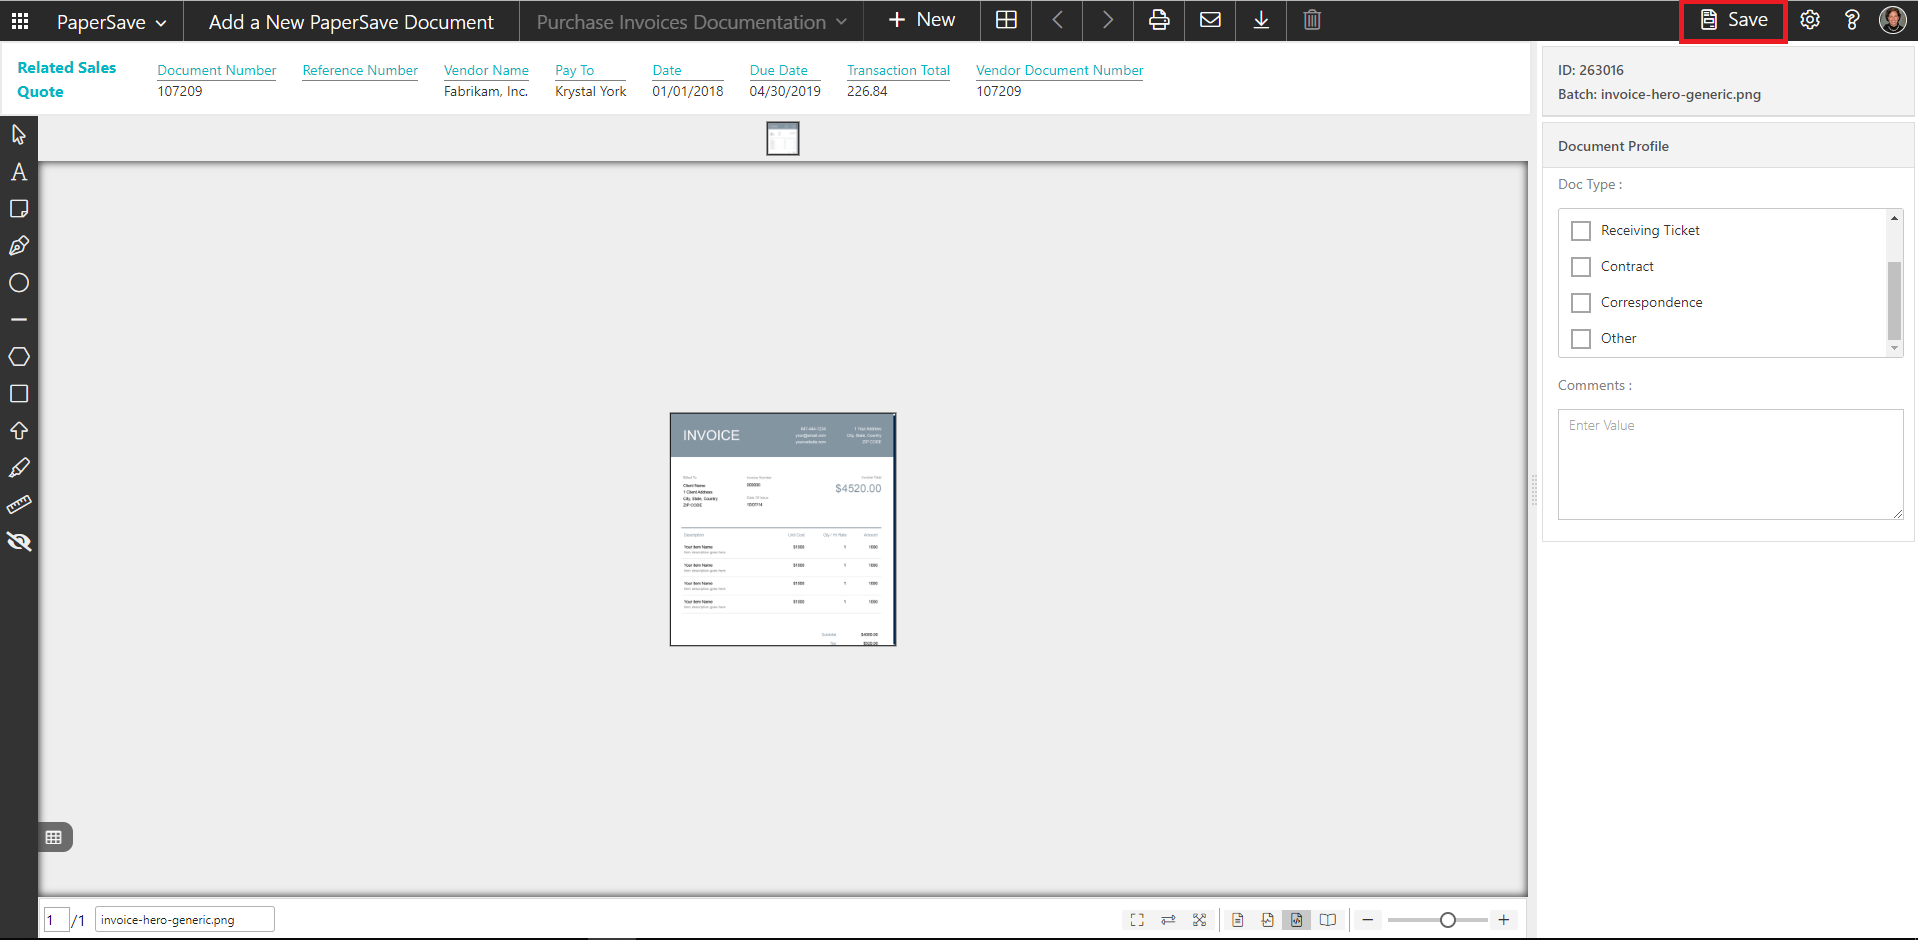Click the Document Profile panel header
The image size is (1918, 940).
(1728, 146)
